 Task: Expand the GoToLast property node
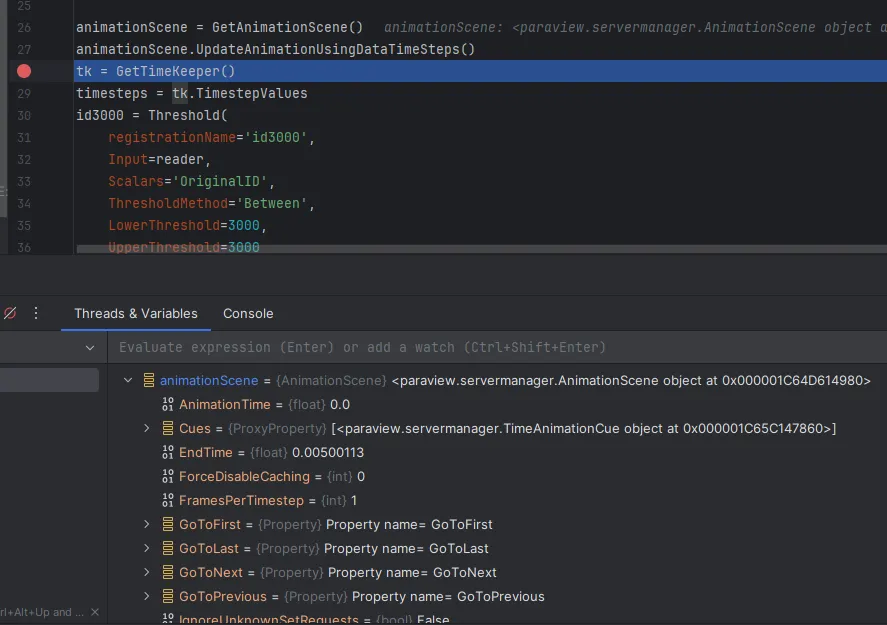[146, 548]
